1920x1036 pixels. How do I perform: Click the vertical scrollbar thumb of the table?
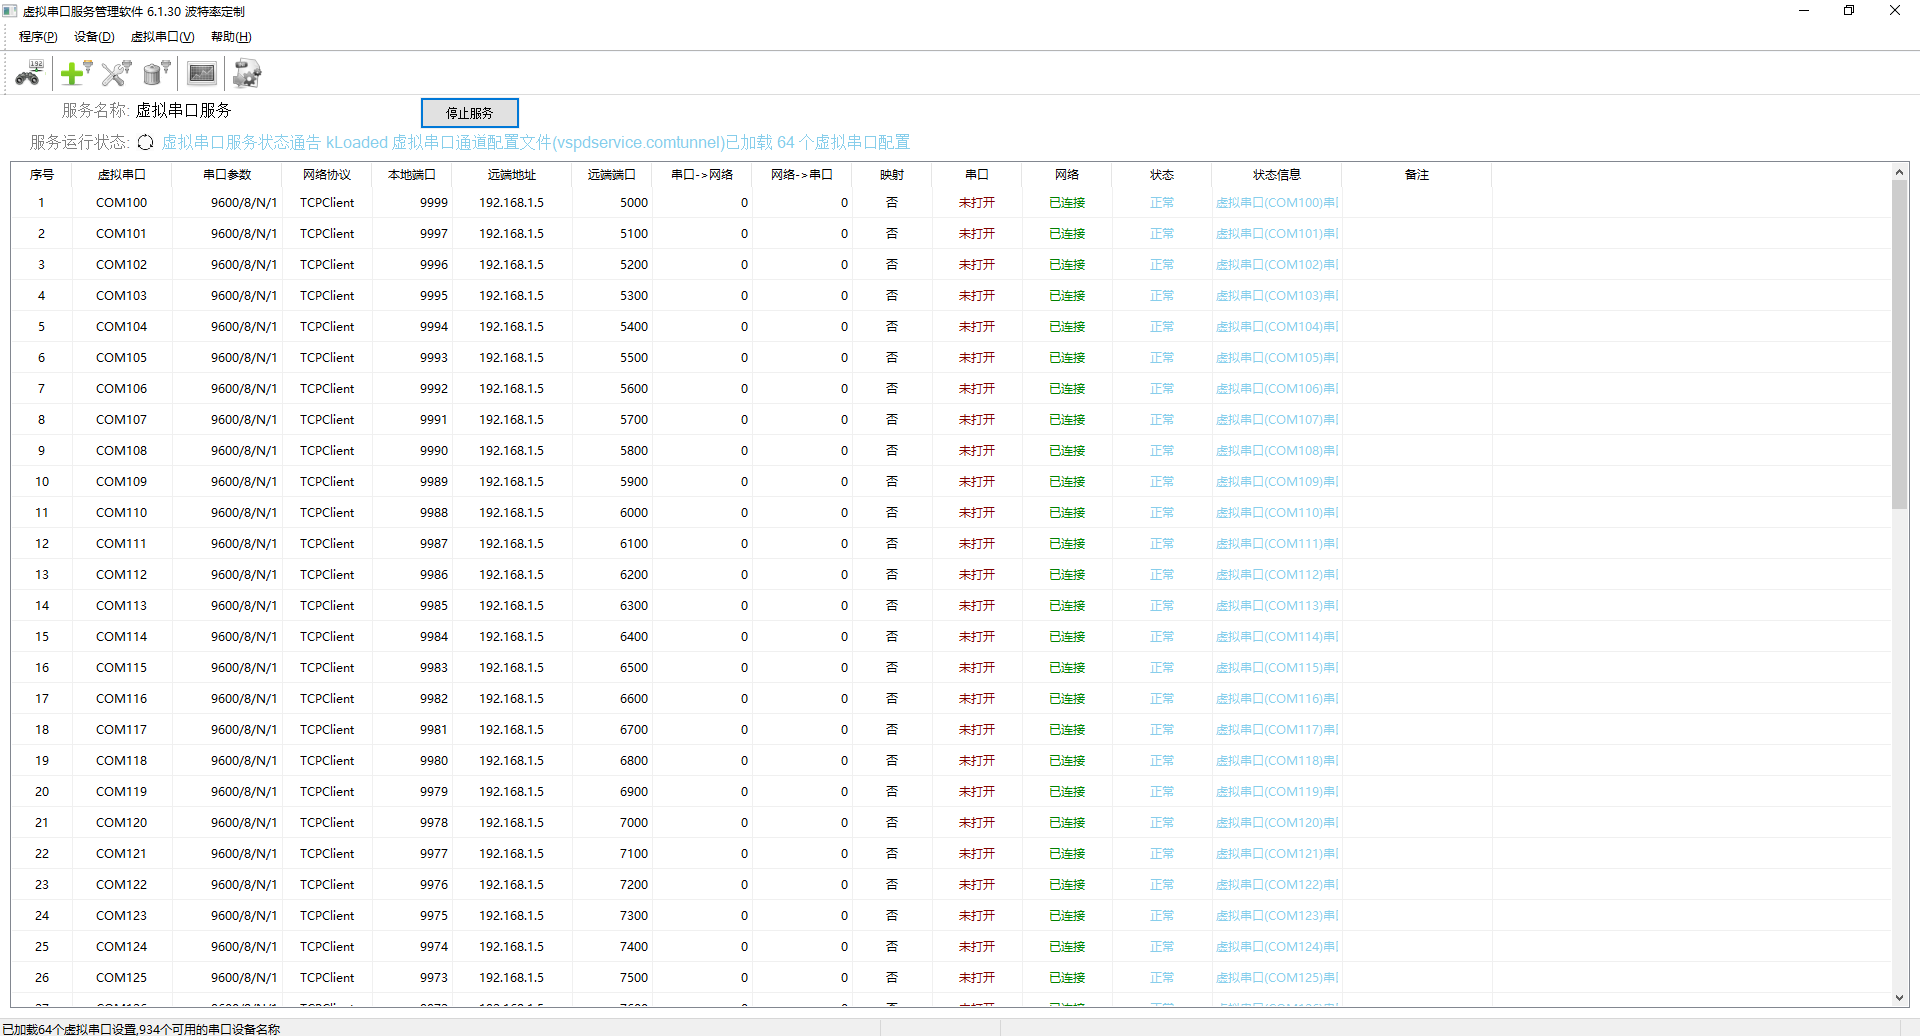(1899, 340)
